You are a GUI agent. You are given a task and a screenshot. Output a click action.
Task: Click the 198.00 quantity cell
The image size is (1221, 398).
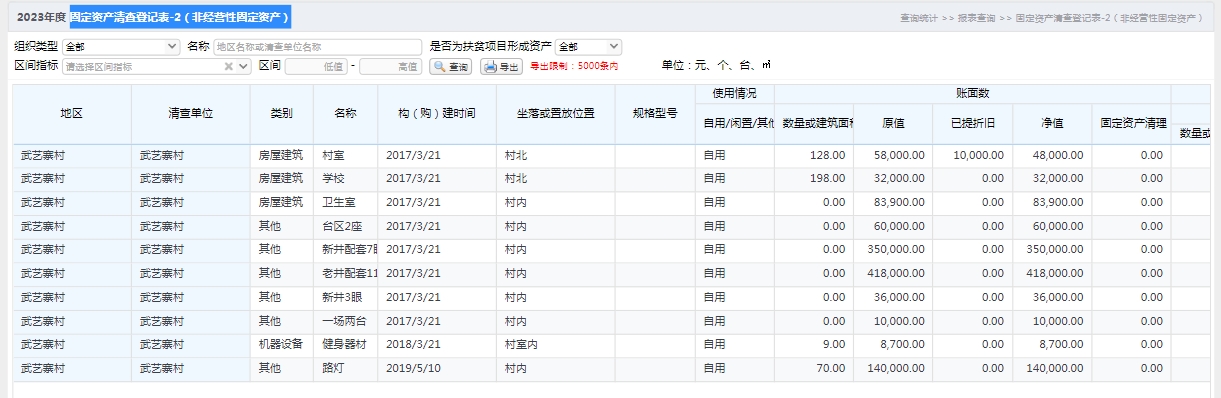point(814,179)
